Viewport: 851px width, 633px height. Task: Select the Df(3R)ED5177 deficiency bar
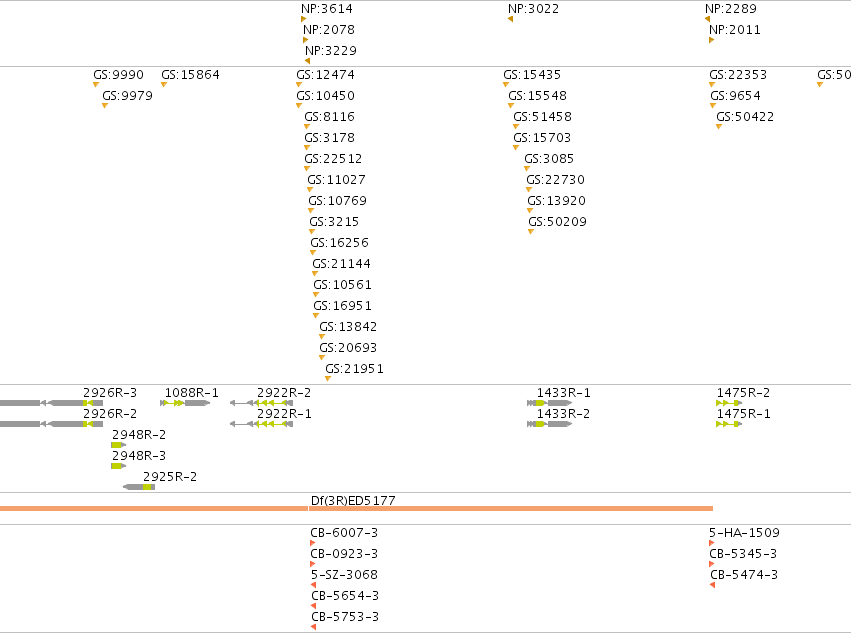(x=357, y=509)
